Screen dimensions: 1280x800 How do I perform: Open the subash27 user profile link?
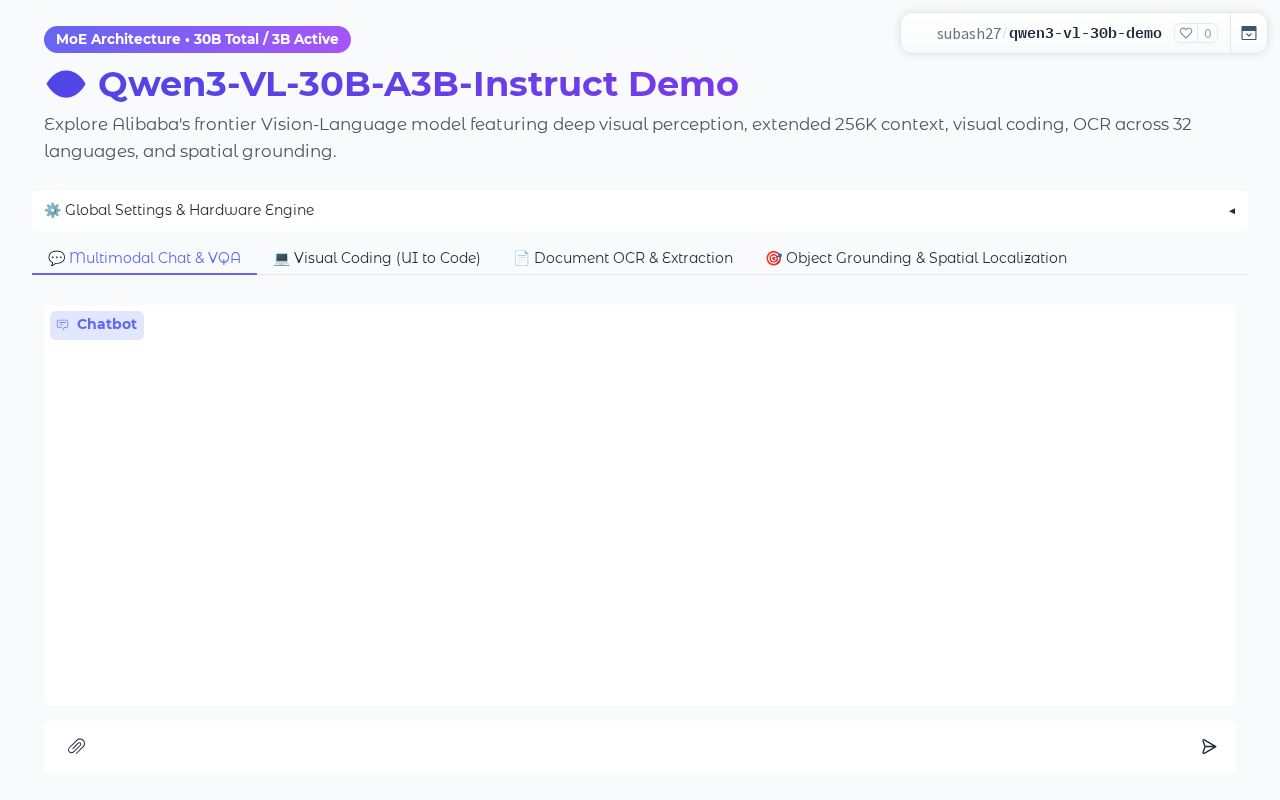968,34
